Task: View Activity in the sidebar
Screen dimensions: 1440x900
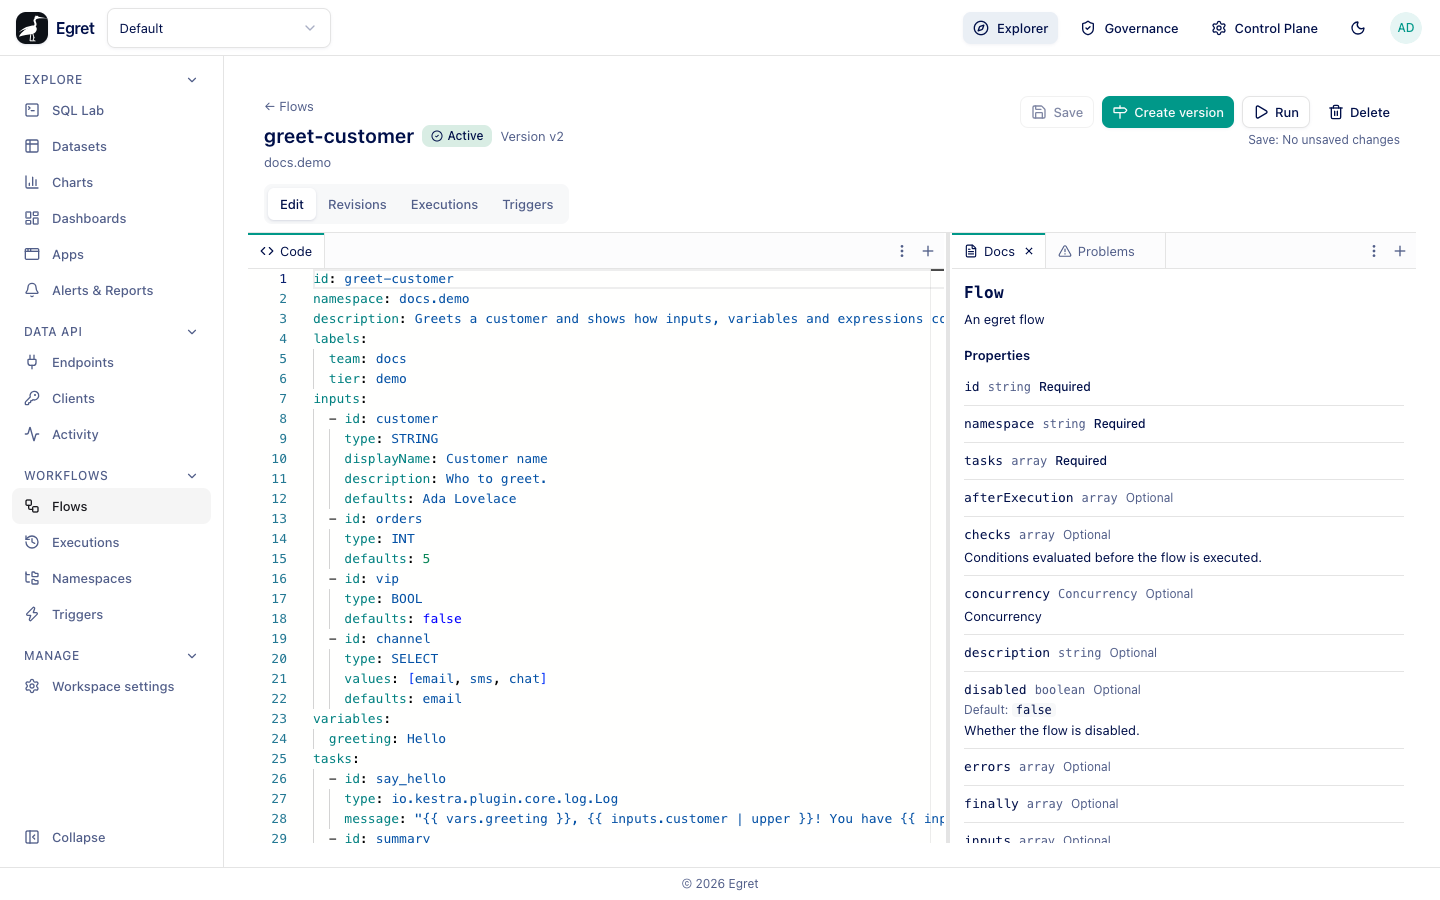Action: [x=111, y=434]
